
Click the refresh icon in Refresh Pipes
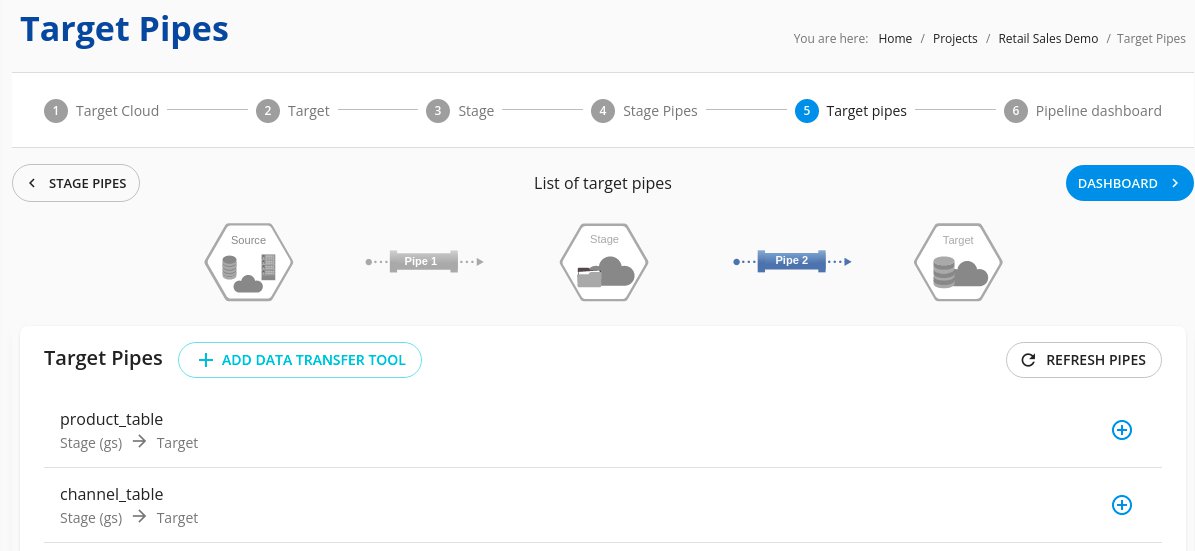1028,360
